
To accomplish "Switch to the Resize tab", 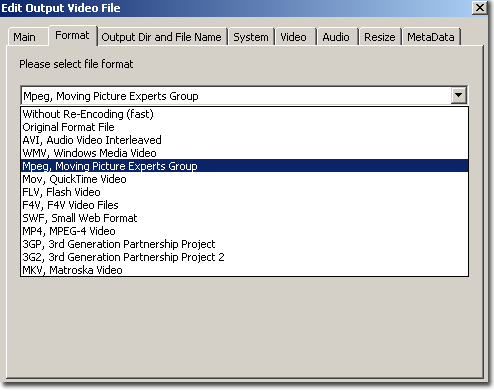I will (x=380, y=37).
